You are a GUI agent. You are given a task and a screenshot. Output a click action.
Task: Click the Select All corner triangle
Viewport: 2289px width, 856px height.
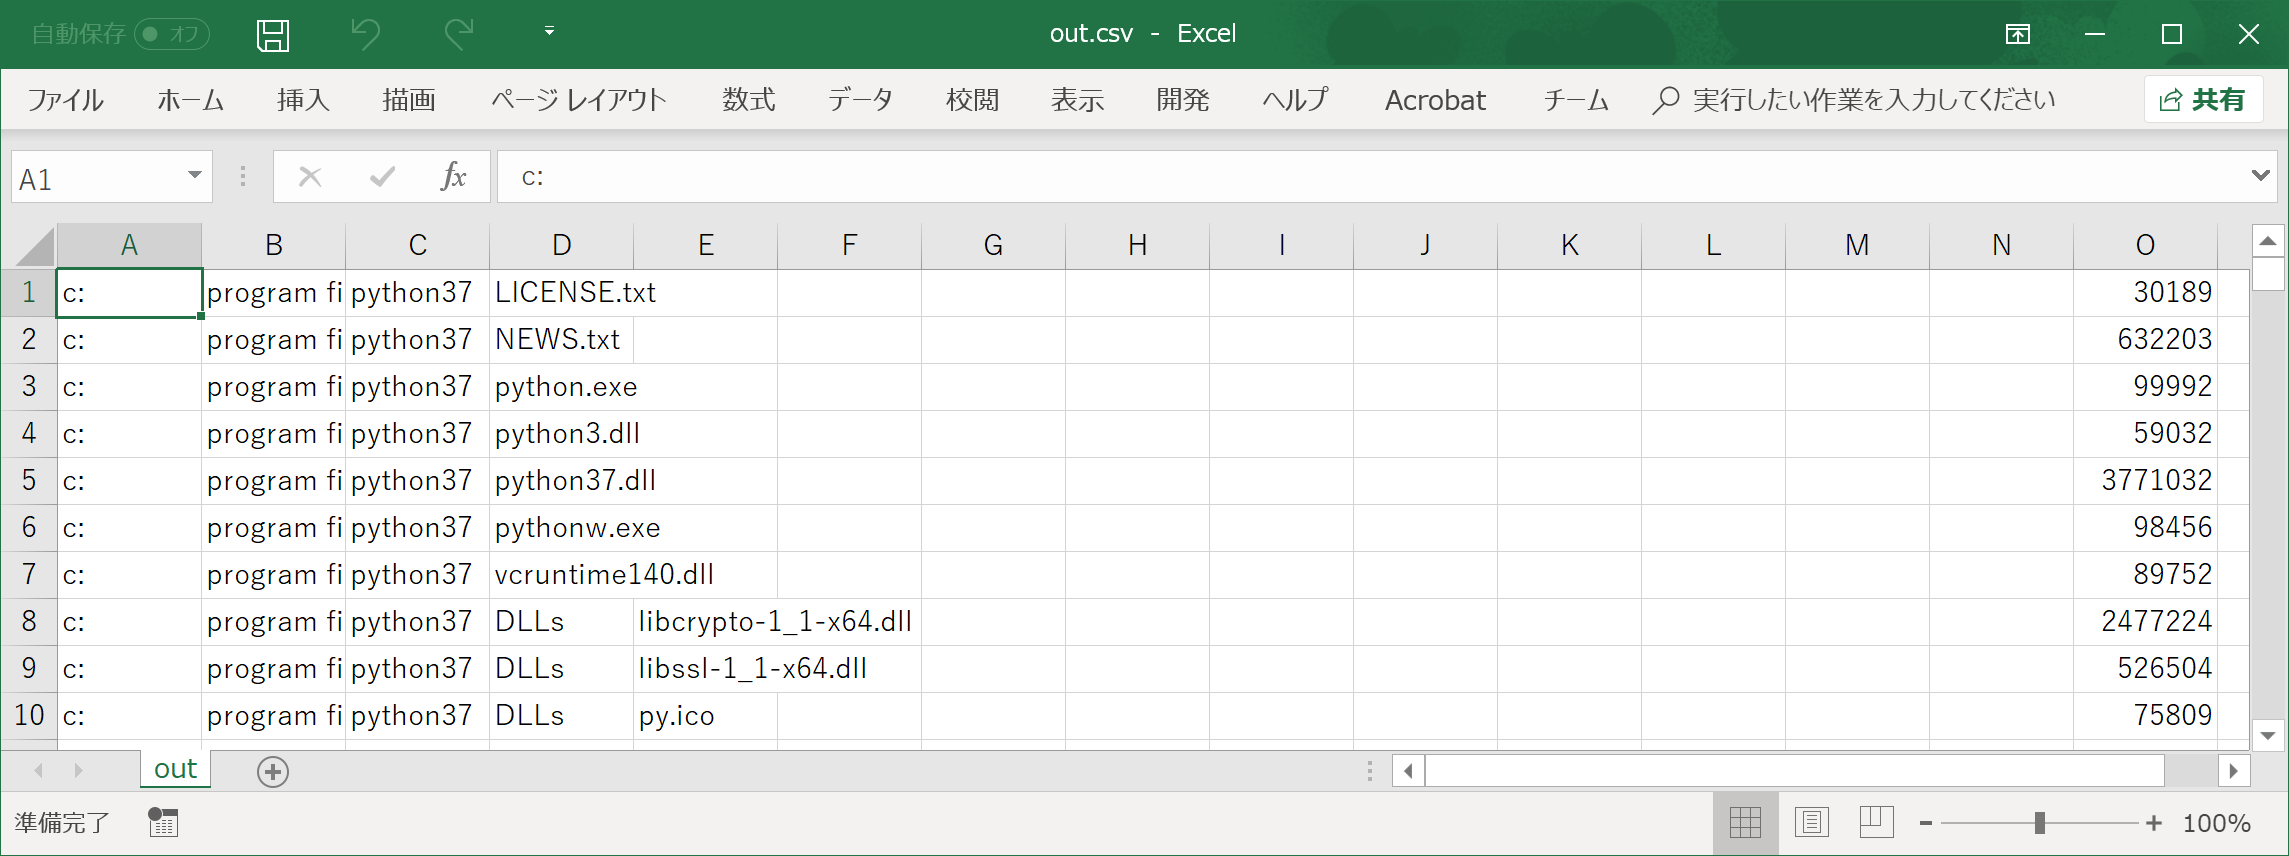[34, 246]
